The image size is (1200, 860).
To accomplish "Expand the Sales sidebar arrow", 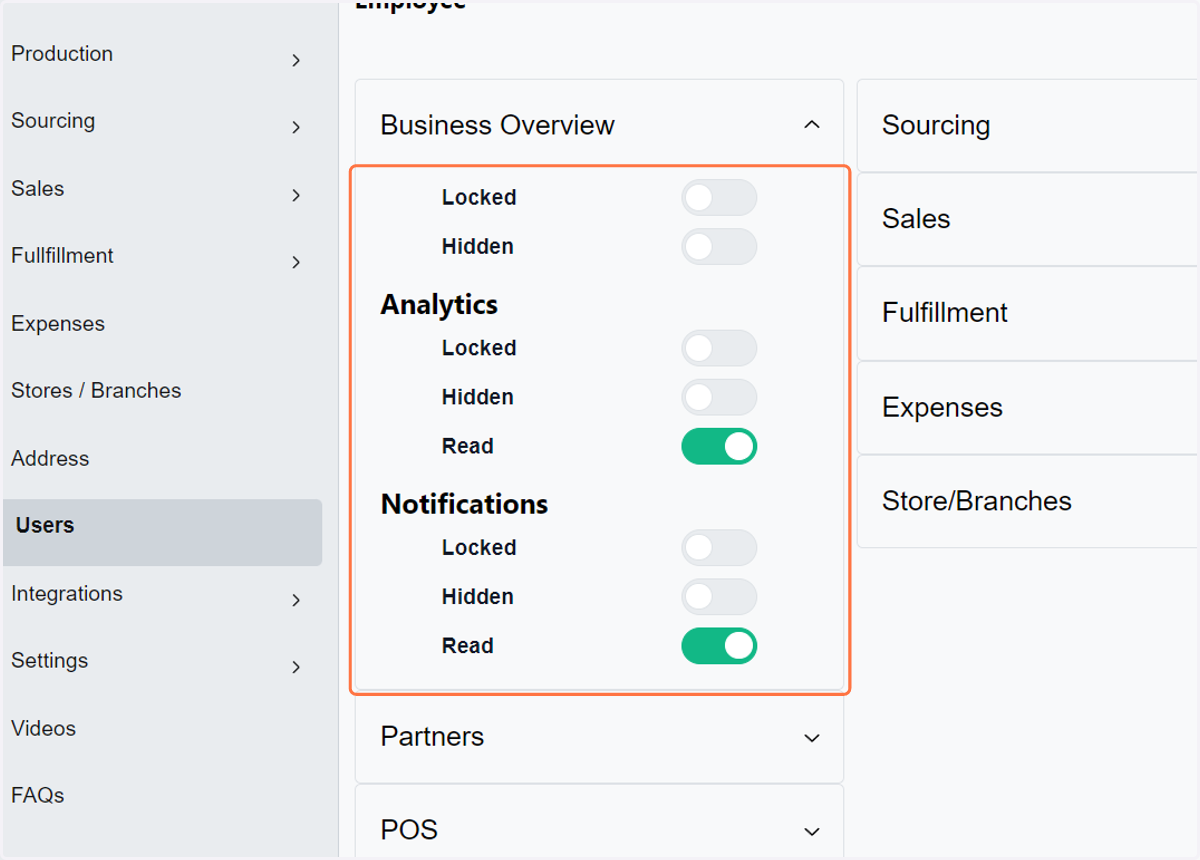I will click(296, 195).
